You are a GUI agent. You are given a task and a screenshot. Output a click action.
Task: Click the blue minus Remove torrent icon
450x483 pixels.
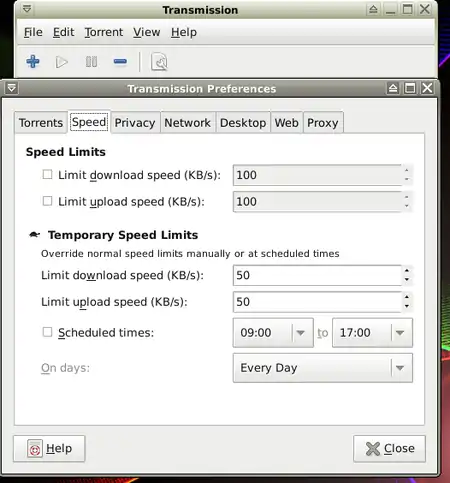point(120,62)
